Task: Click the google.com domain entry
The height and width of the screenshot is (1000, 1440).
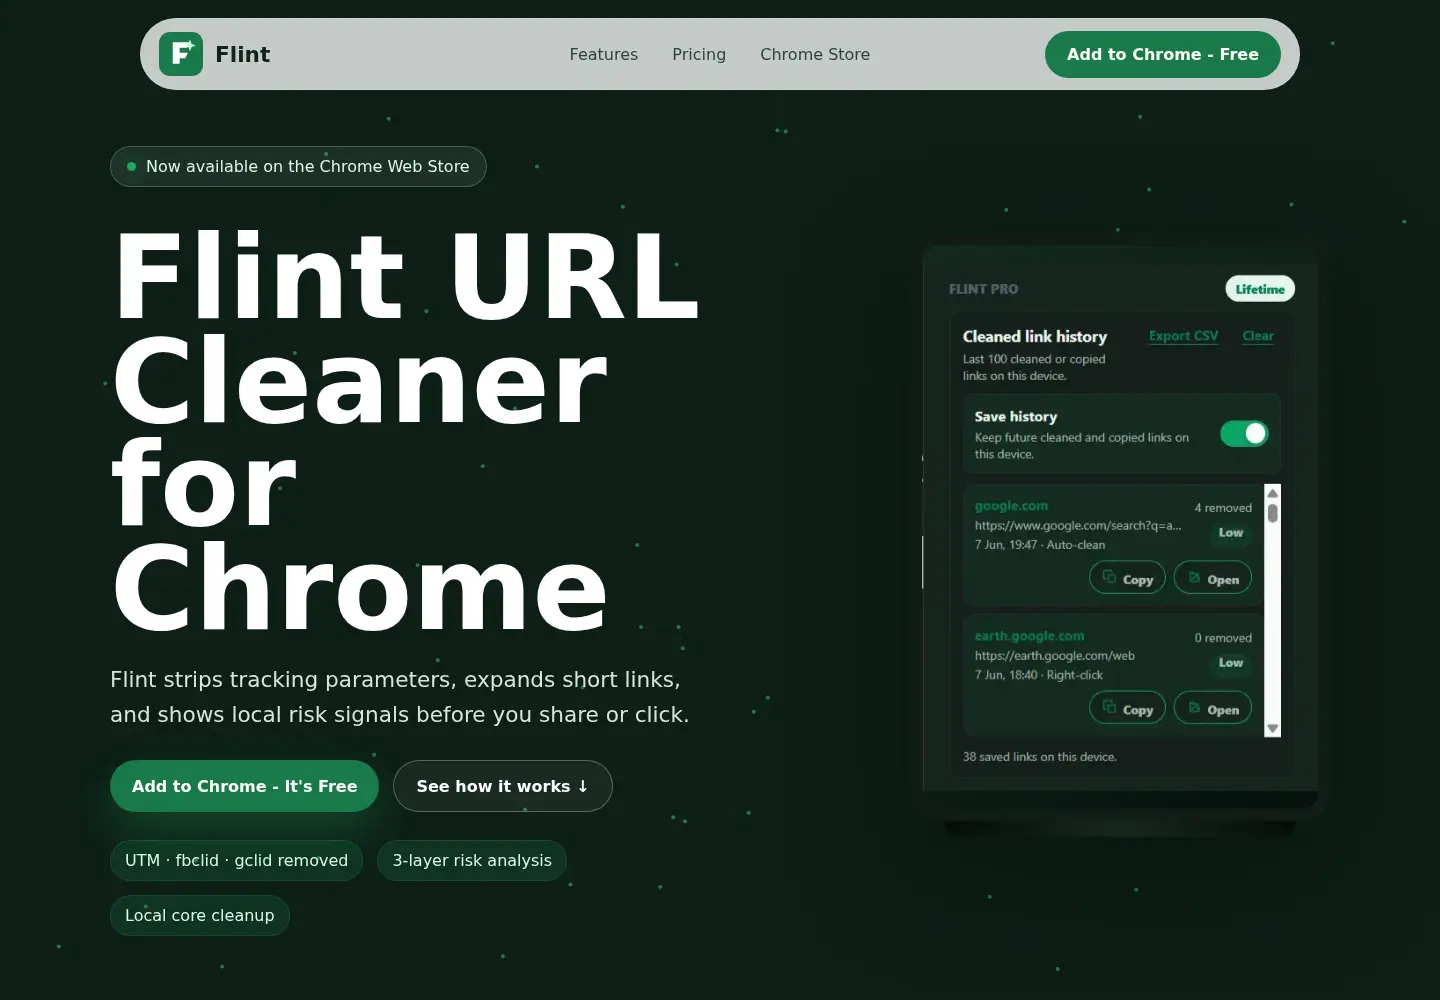Action: [x=1011, y=506]
